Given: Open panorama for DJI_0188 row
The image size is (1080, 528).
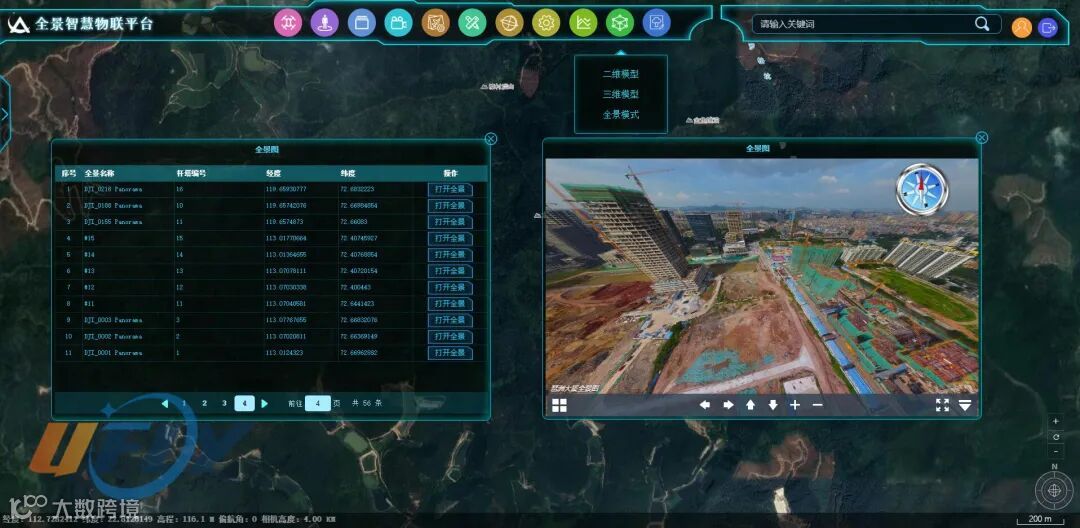Looking at the screenshot, I should coord(450,206).
